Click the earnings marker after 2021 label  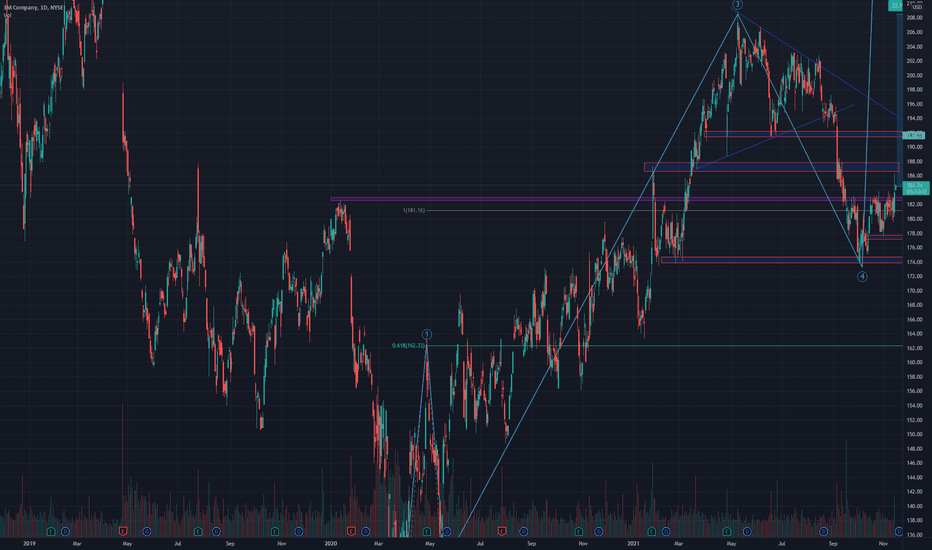[x=651, y=531]
